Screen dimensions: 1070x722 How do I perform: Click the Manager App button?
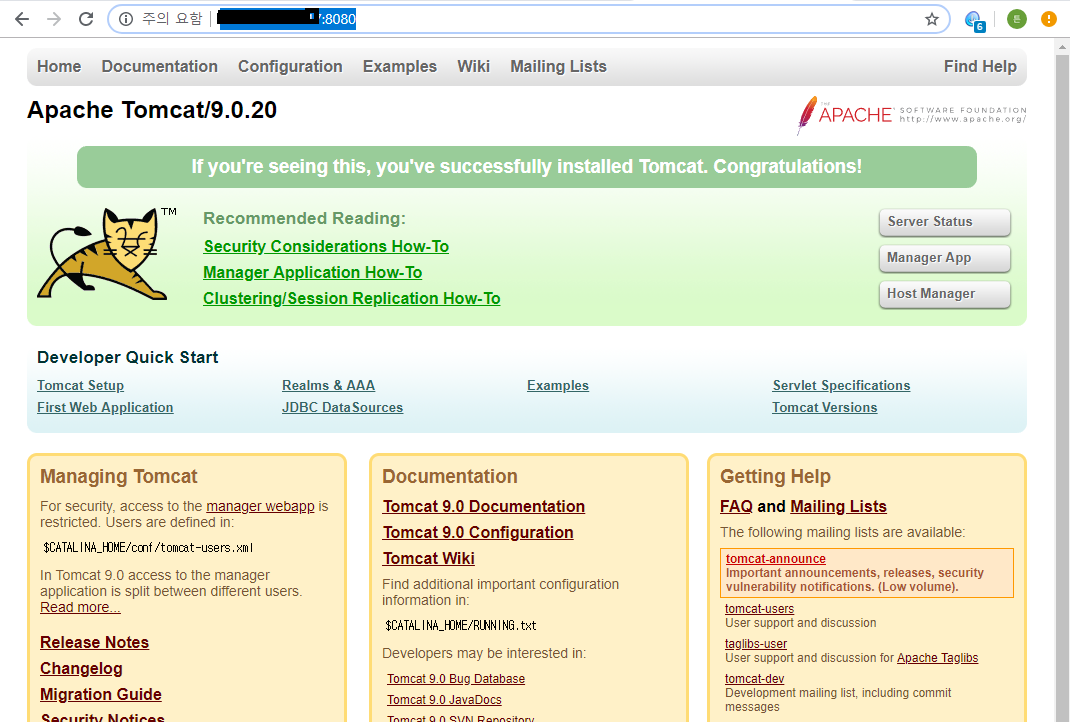tap(944, 258)
